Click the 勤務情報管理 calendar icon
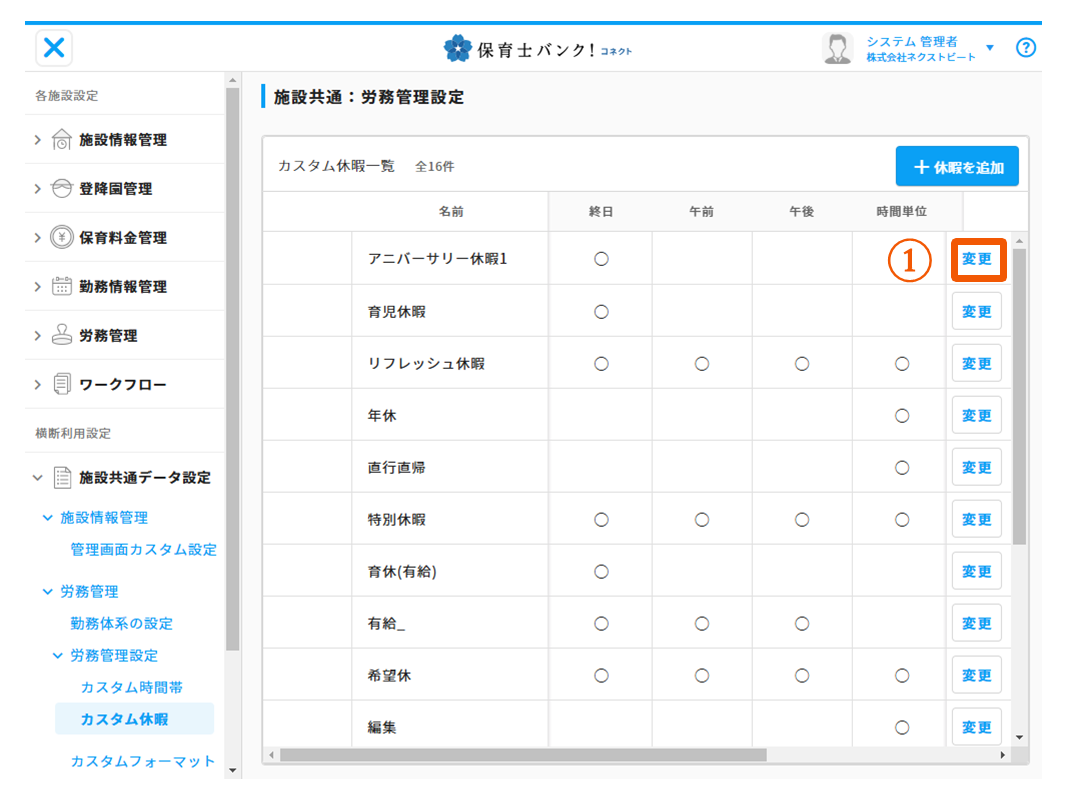The image size is (1067, 800). (x=61, y=287)
